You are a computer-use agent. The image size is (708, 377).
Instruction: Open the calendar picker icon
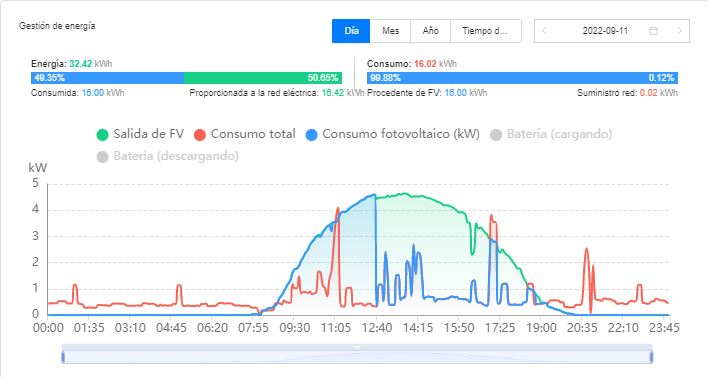coord(653,31)
